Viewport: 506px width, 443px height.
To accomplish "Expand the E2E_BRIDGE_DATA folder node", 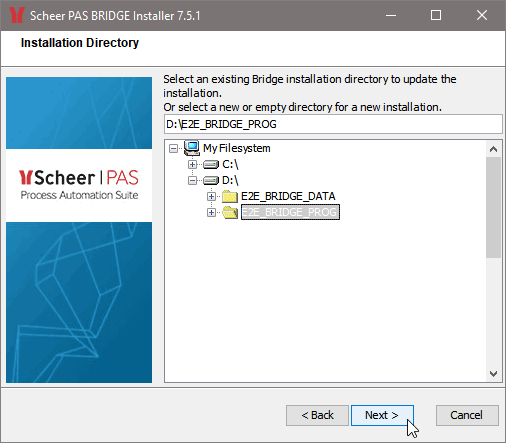I will (x=211, y=196).
